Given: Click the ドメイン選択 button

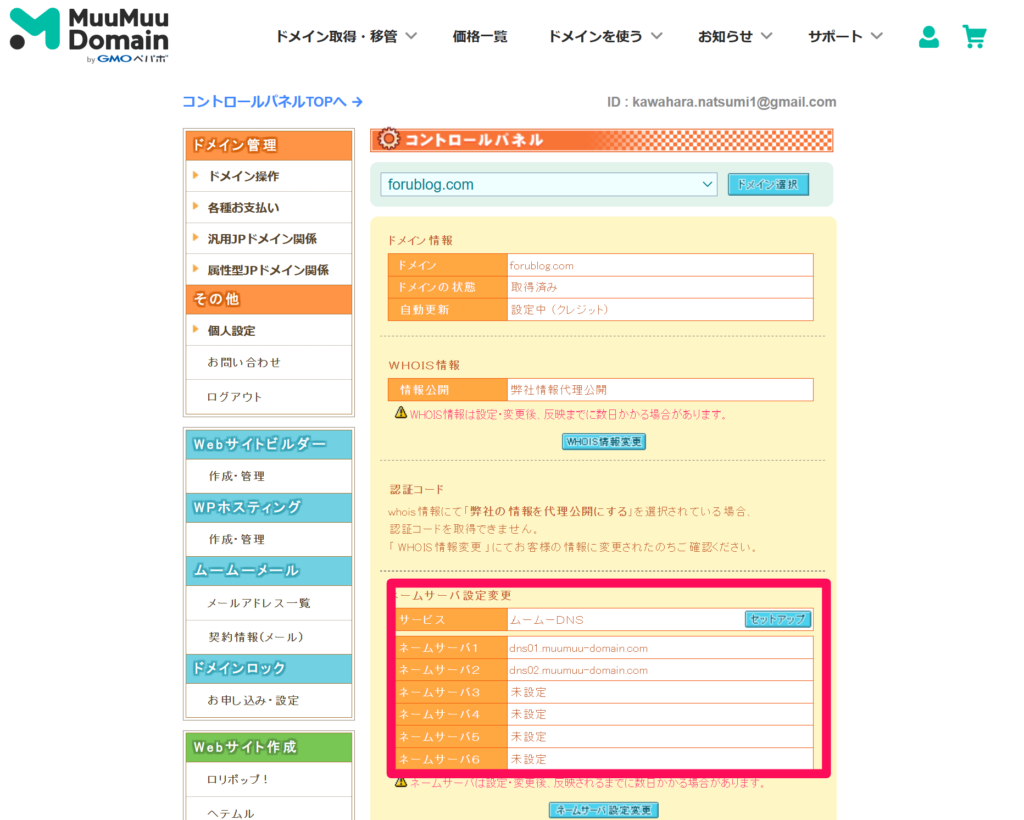Looking at the screenshot, I should pyautogui.click(x=768, y=184).
